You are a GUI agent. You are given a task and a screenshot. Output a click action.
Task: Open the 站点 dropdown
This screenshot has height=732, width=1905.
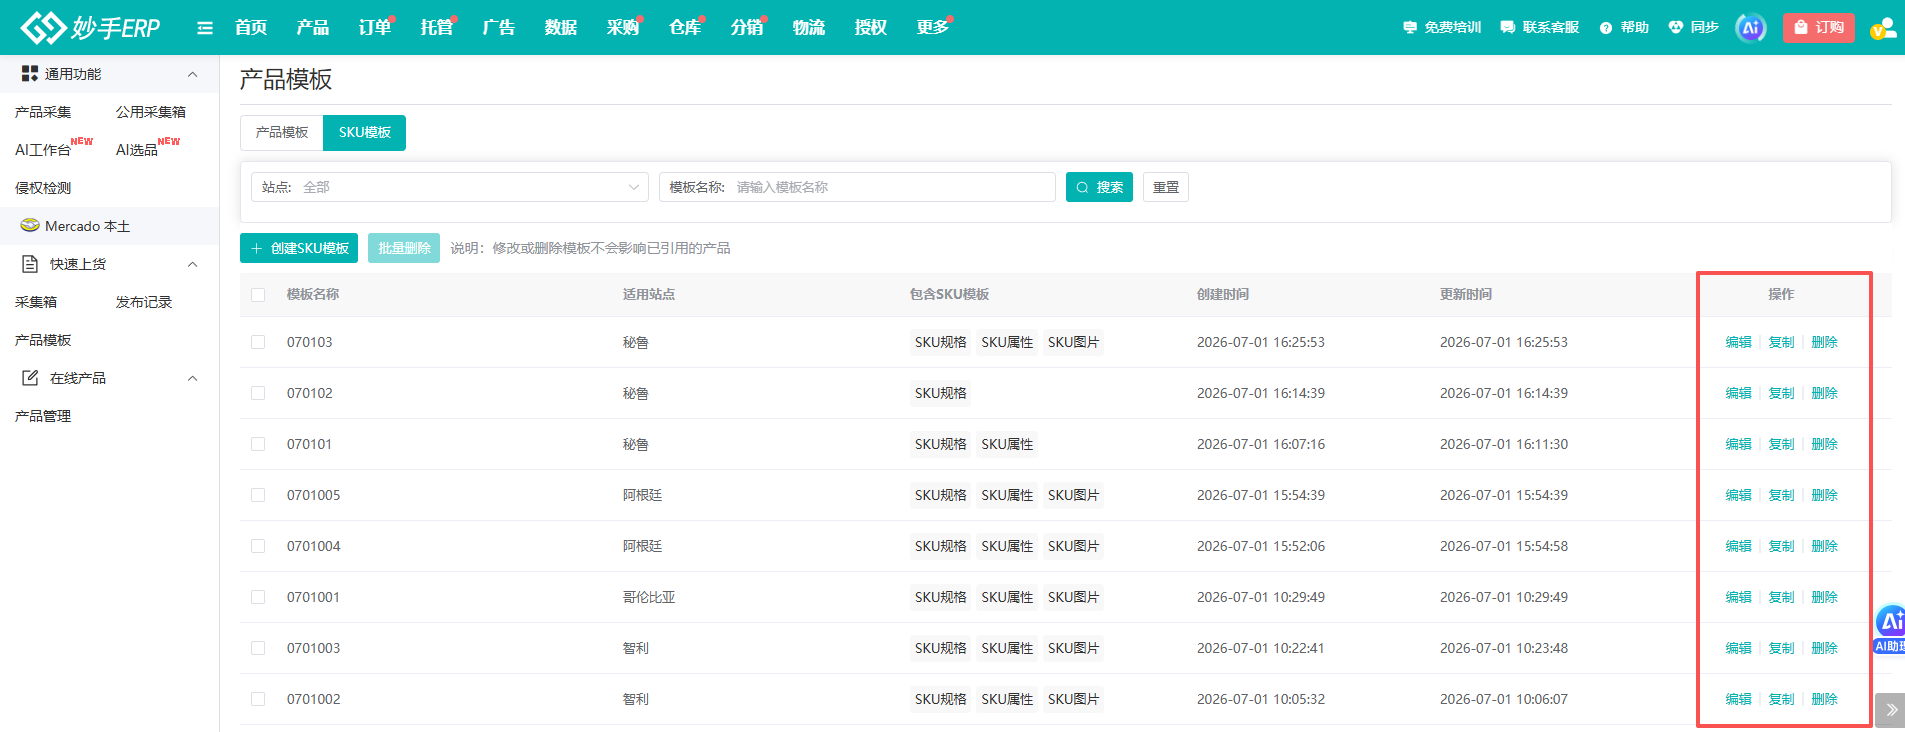point(450,187)
